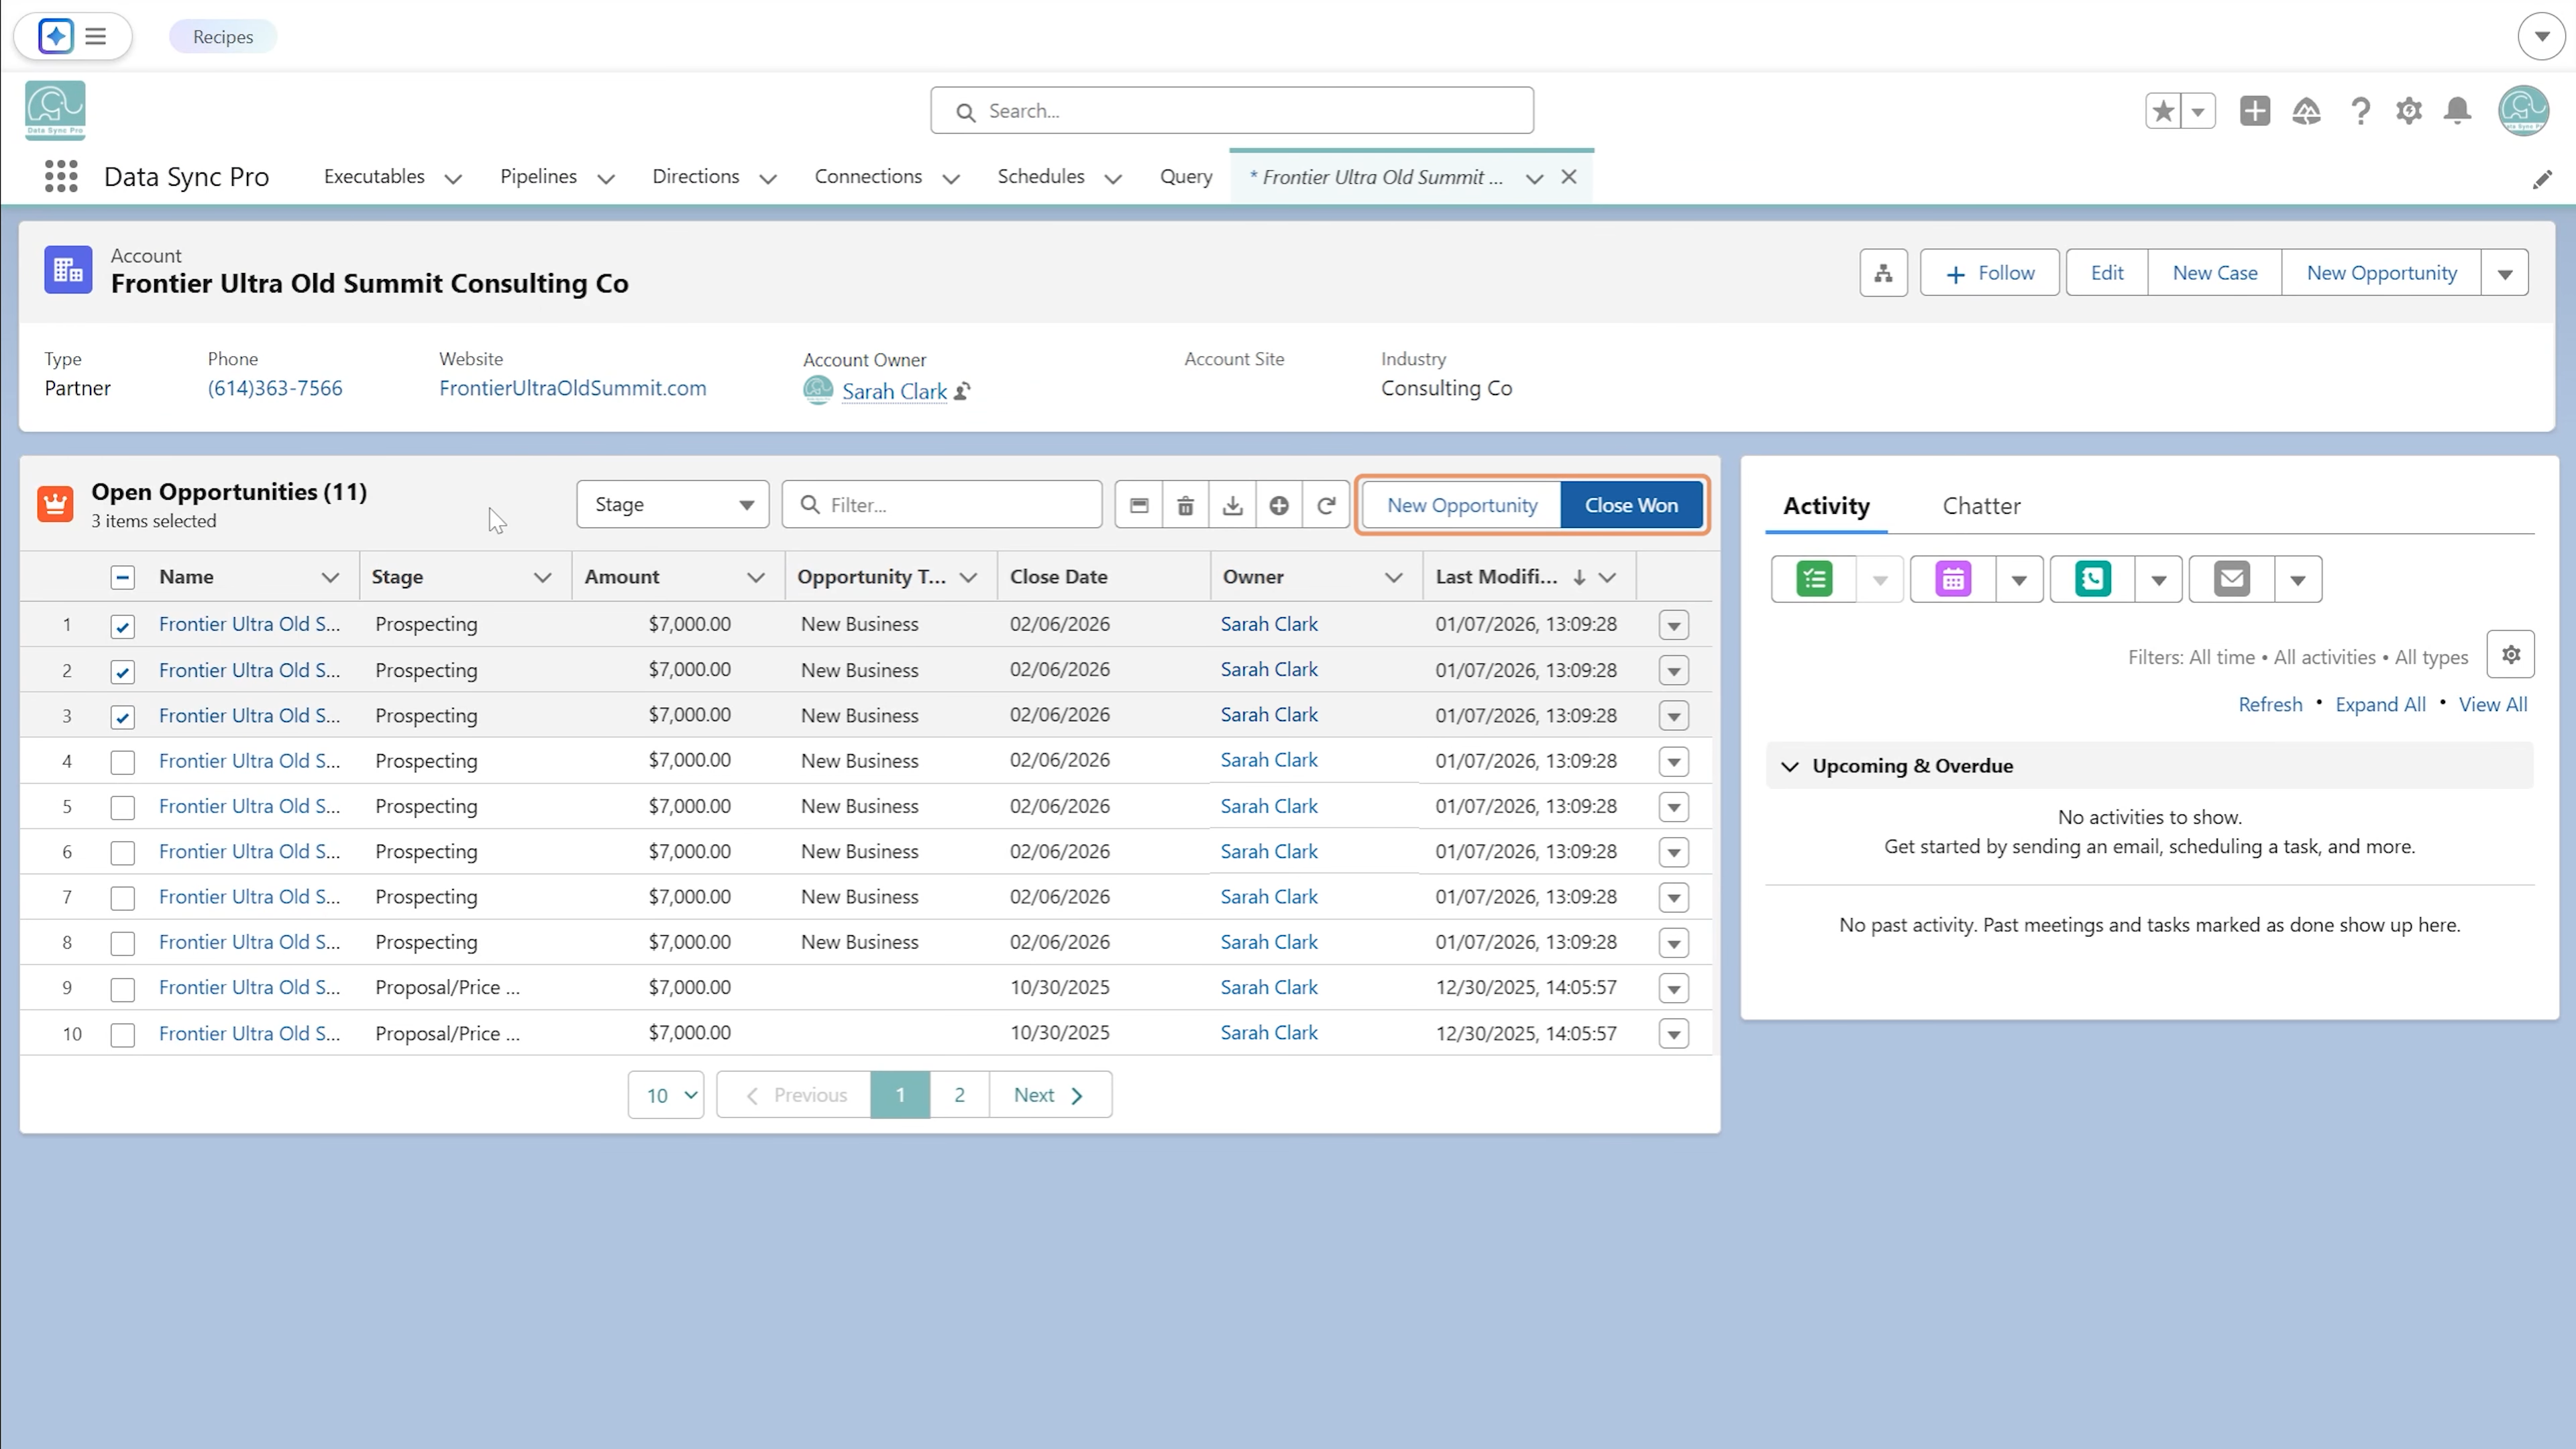The width and height of the screenshot is (2576, 1449).
Task: Open the Schedules nav item
Action: coord(1041,176)
